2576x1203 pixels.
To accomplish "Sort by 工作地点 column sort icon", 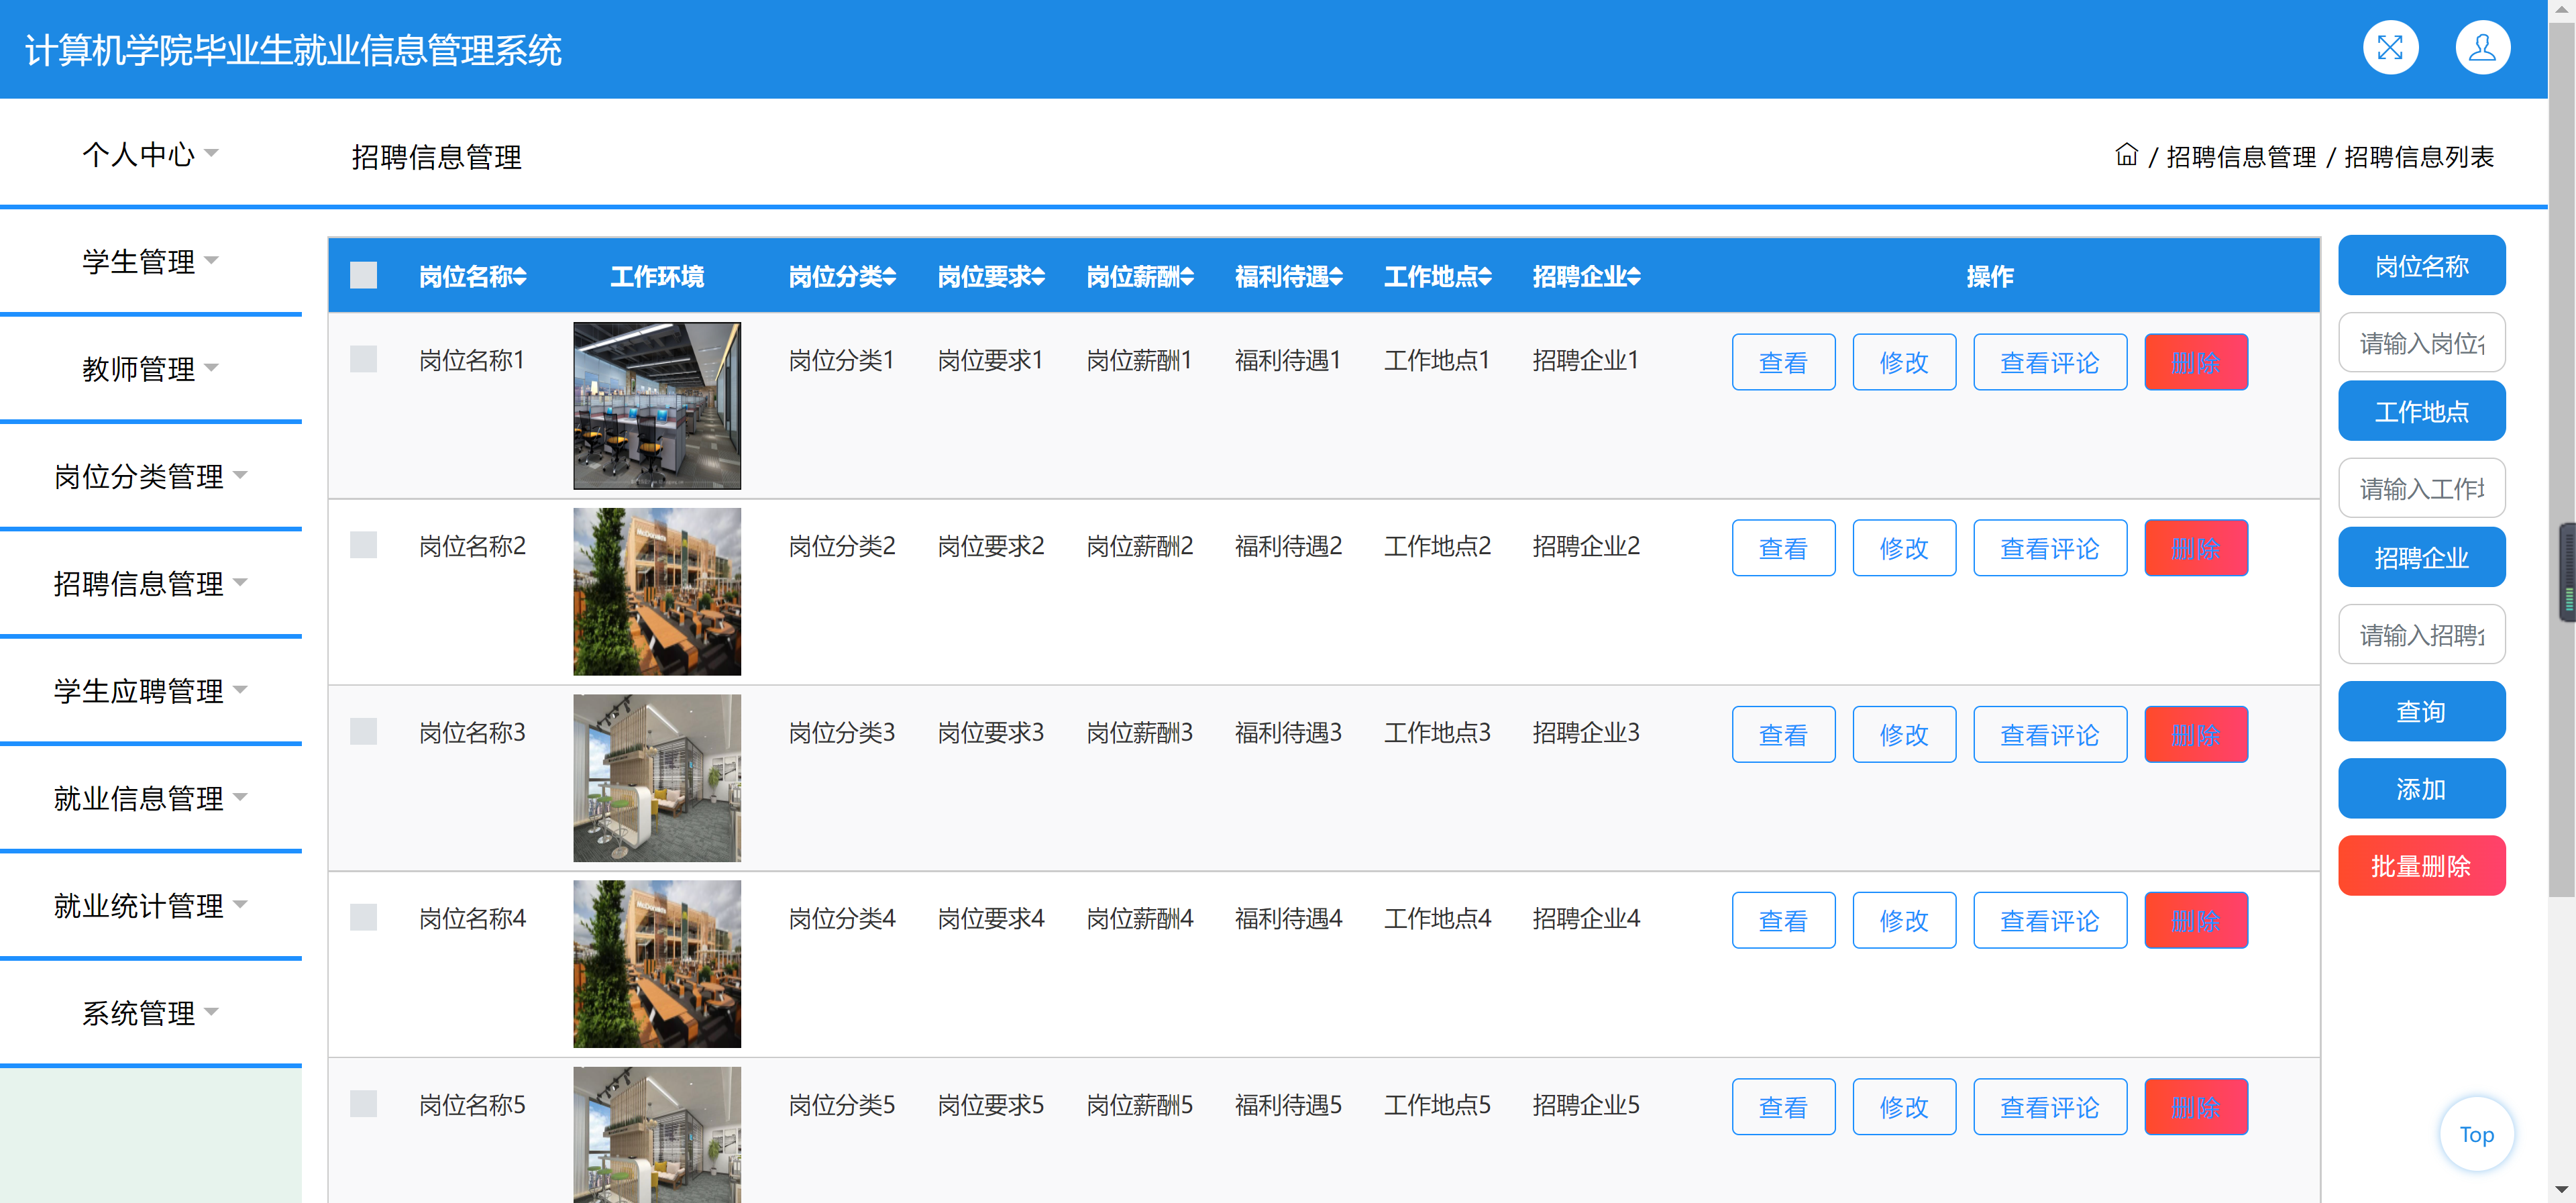I will coord(1485,277).
